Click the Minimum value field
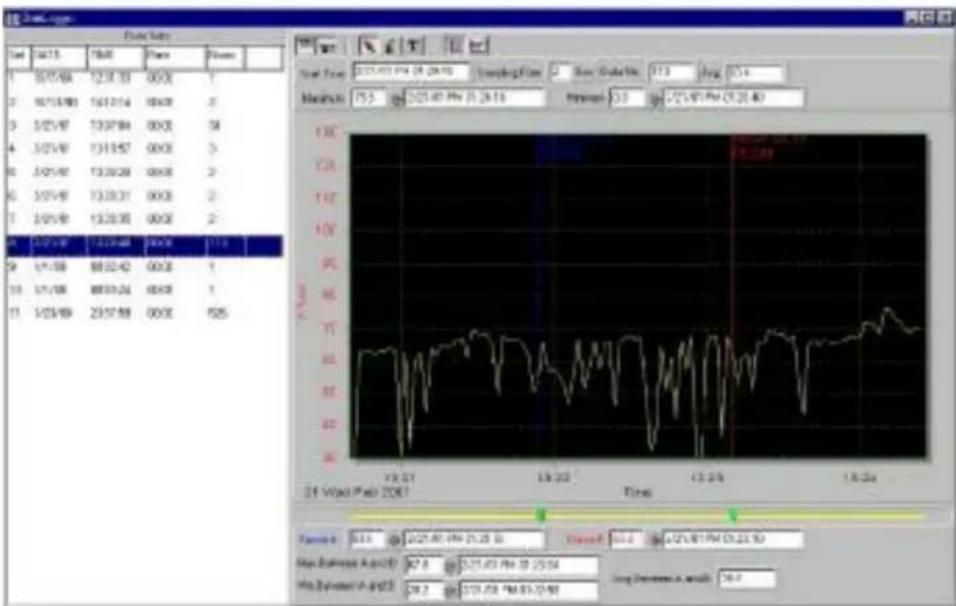This screenshot has width=956, height=606. click(x=627, y=98)
